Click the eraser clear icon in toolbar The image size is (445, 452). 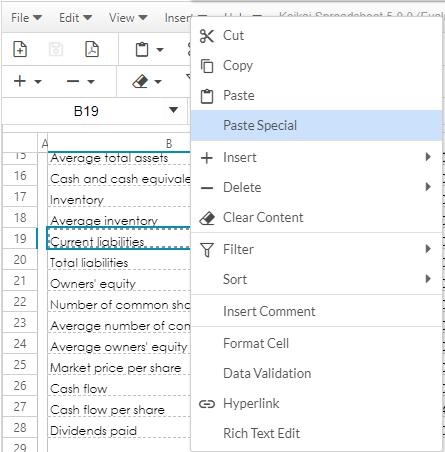[140, 81]
